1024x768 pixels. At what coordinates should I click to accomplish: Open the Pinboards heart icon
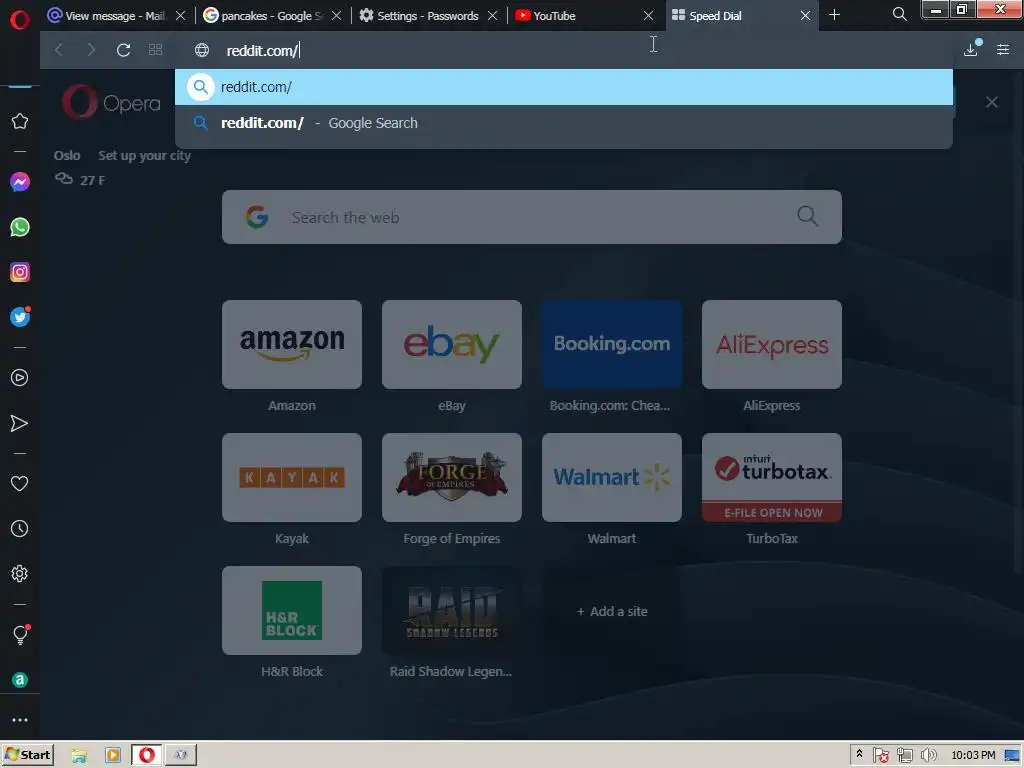tap(20, 483)
